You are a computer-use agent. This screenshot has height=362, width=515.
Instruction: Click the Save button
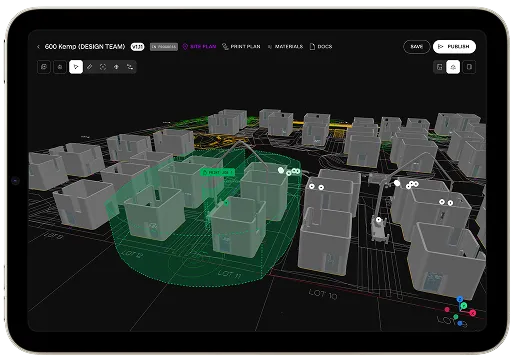point(417,47)
